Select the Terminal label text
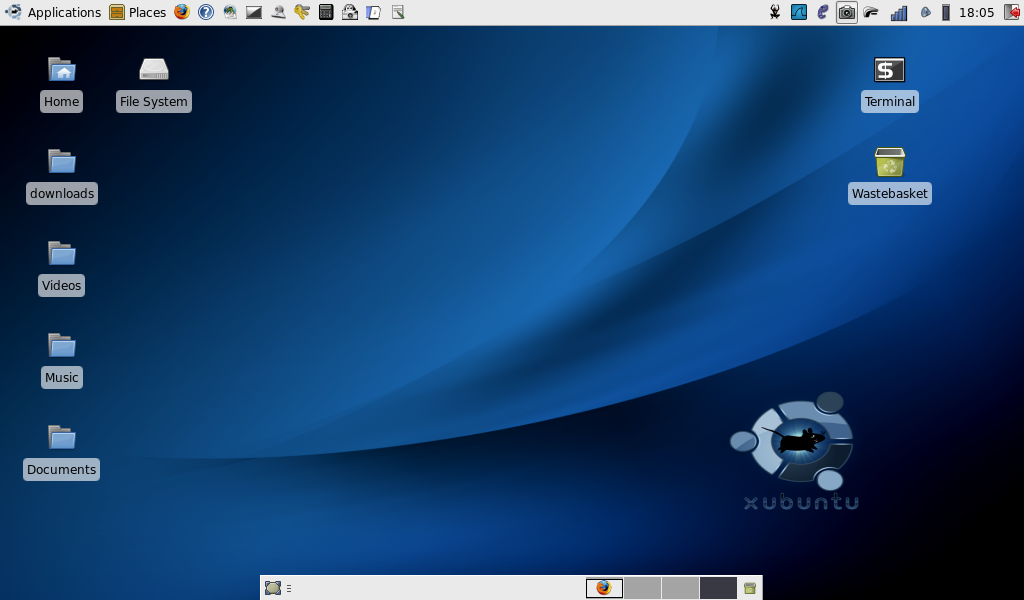This screenshot has height=600, width=1024. (x=889, y=102)
